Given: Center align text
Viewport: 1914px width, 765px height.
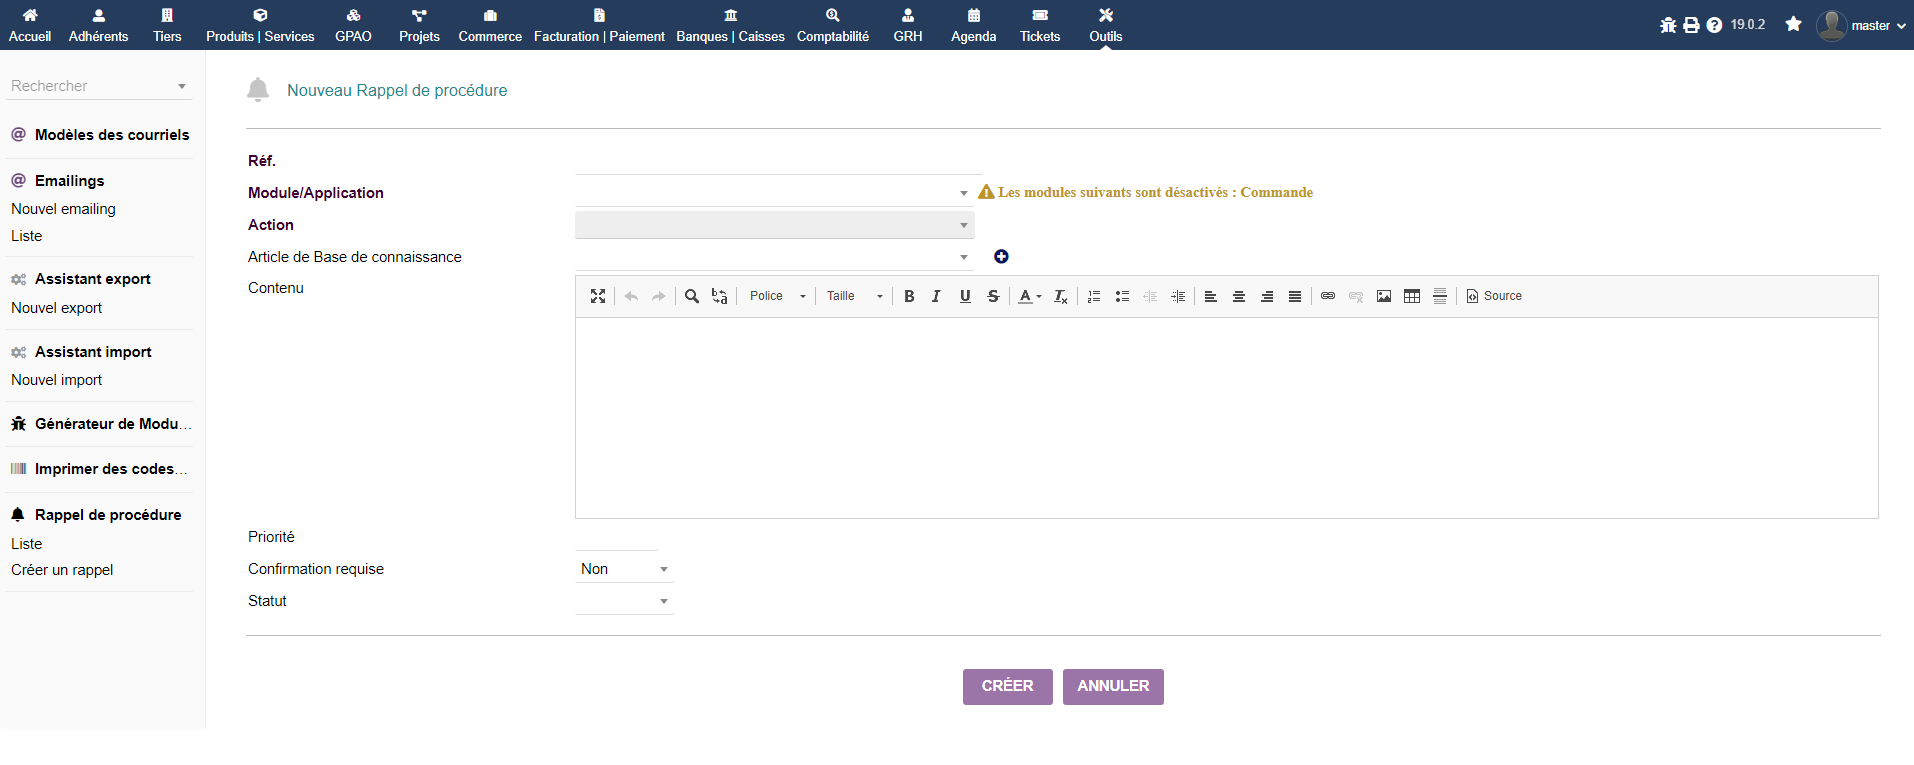Looking at the screenshot, I should [x=1239, y=296].
